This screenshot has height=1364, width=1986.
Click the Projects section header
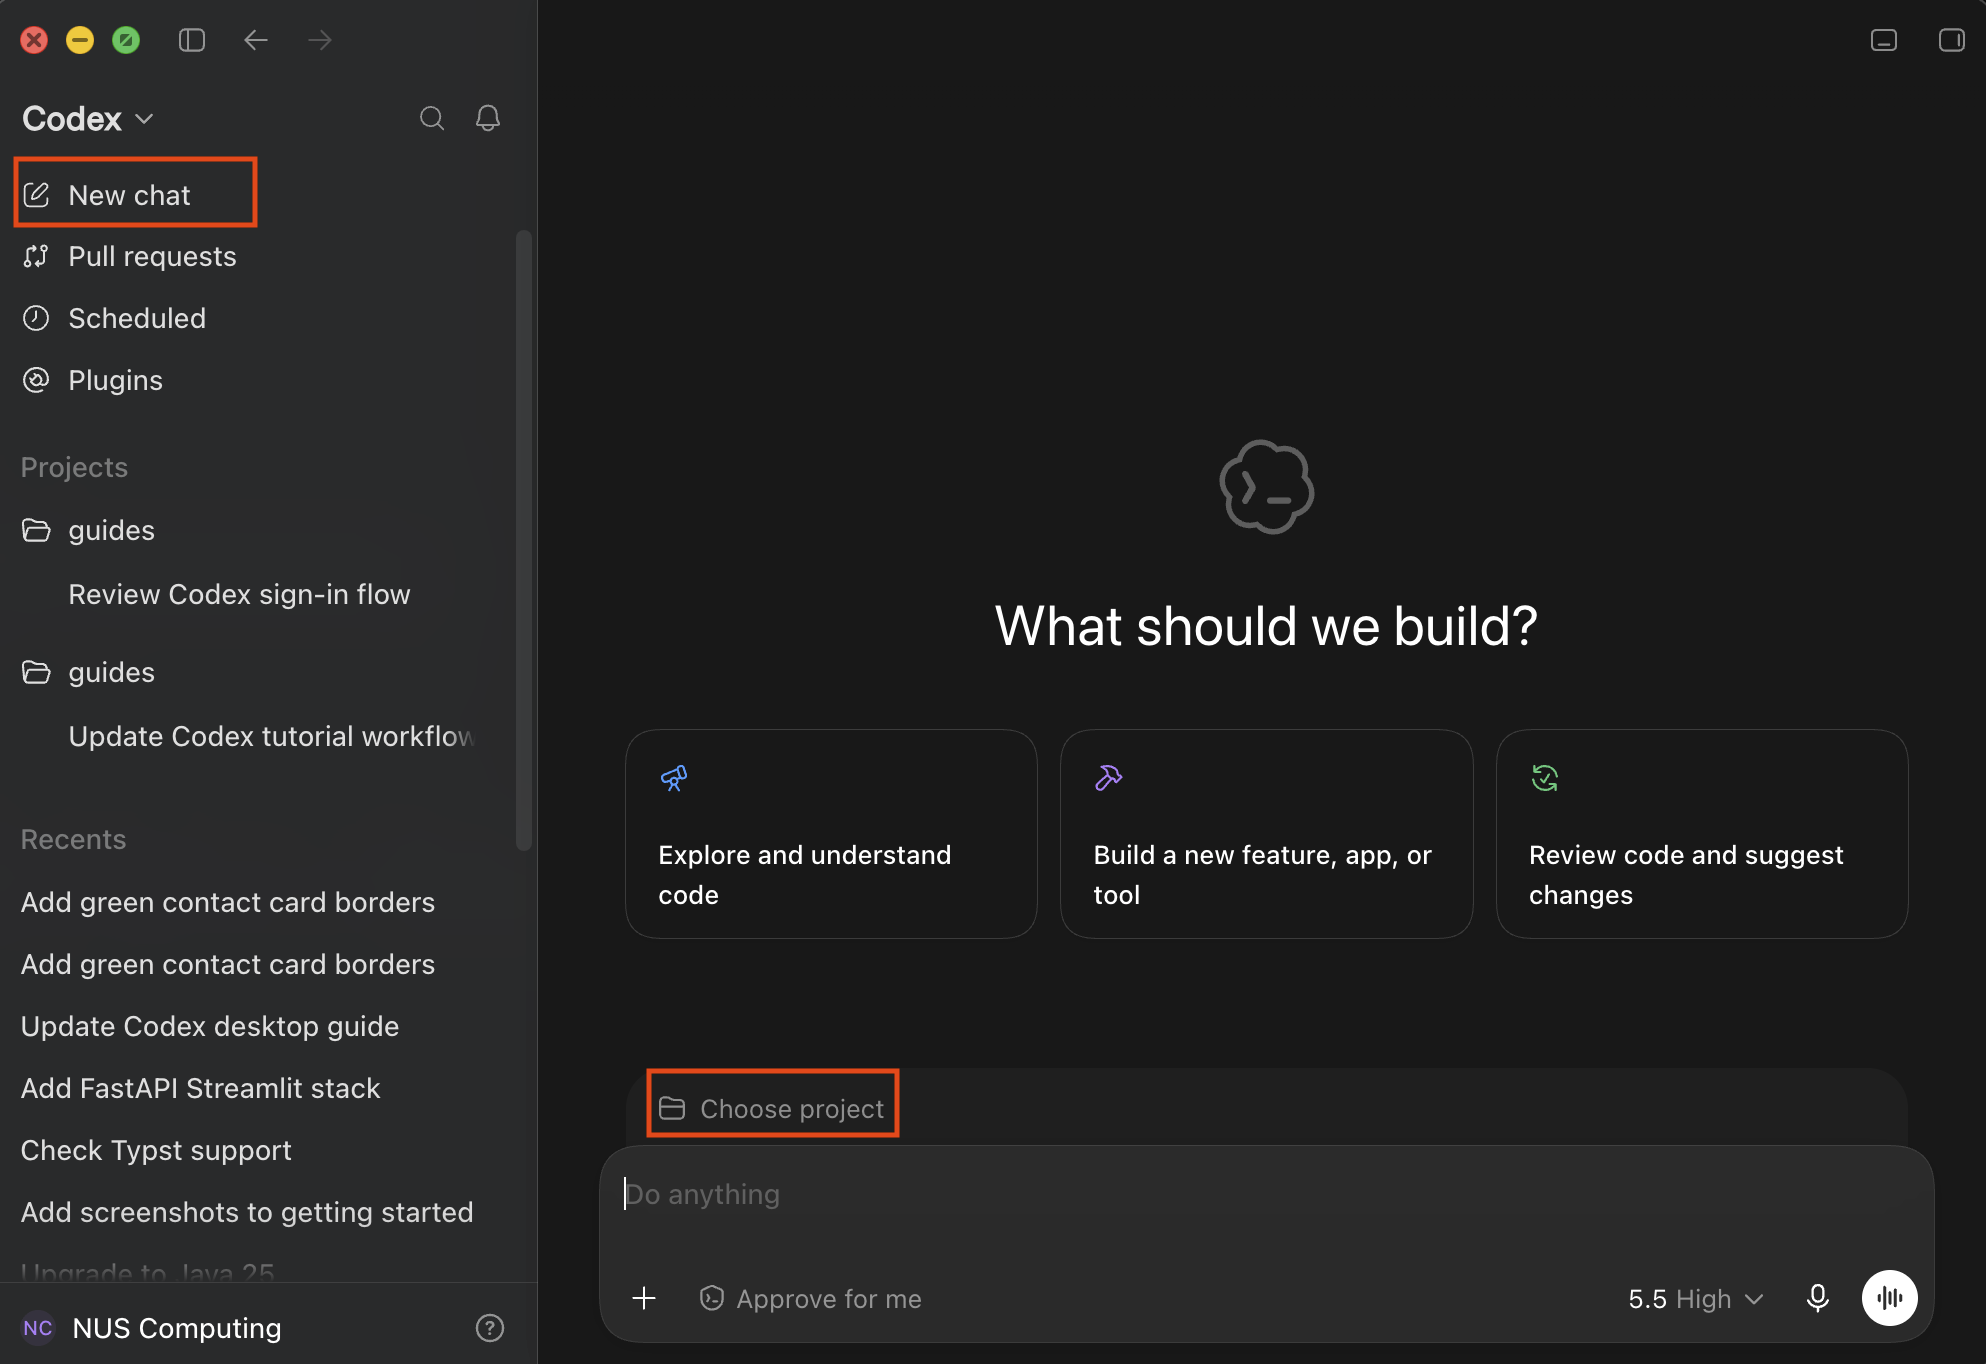tap(74, 467)
